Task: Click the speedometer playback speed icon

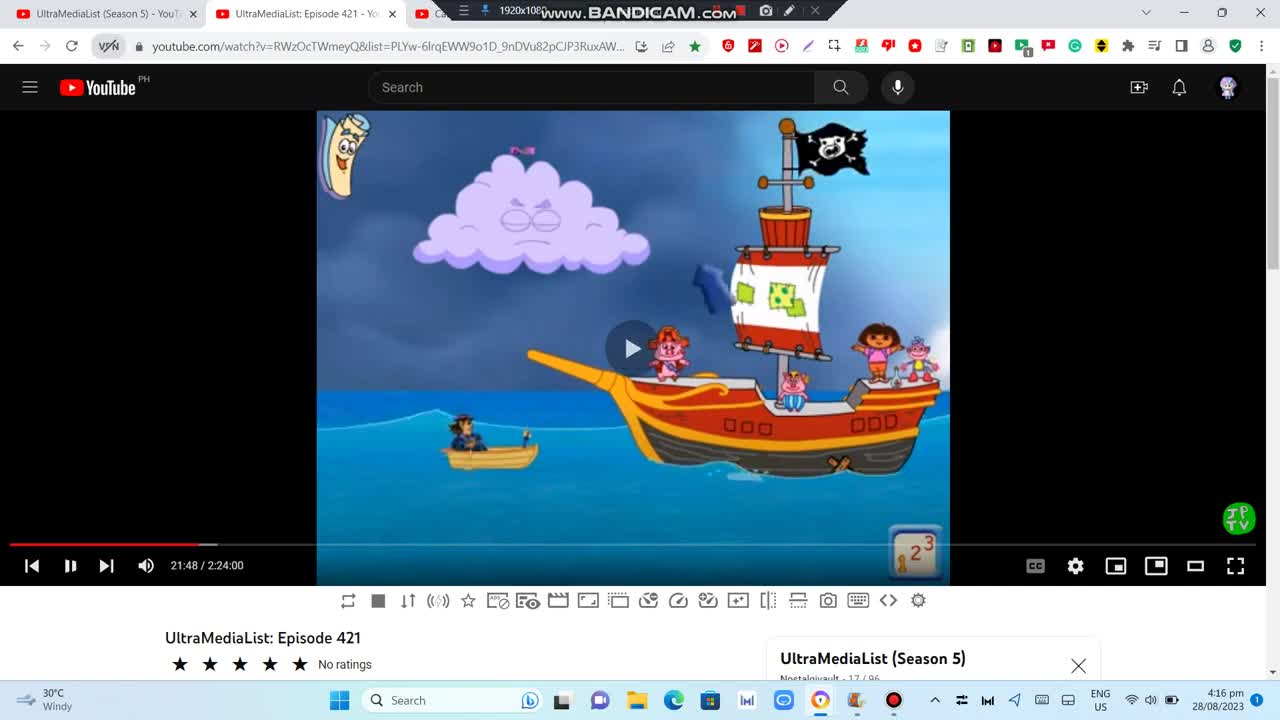Action: tap(678, 601)
